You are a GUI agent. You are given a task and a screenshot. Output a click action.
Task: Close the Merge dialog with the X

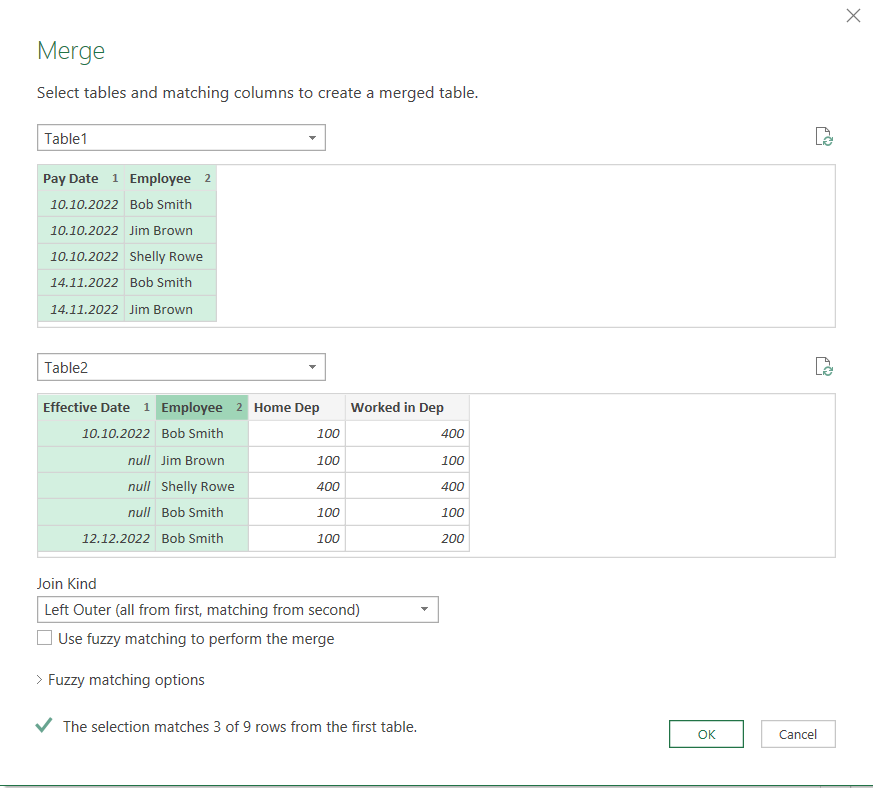point(853,15)
